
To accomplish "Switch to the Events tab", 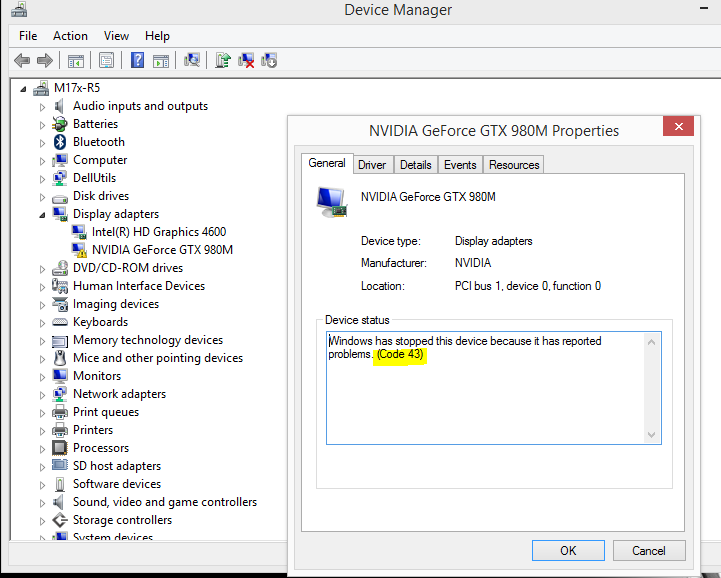I will [460, 165].
